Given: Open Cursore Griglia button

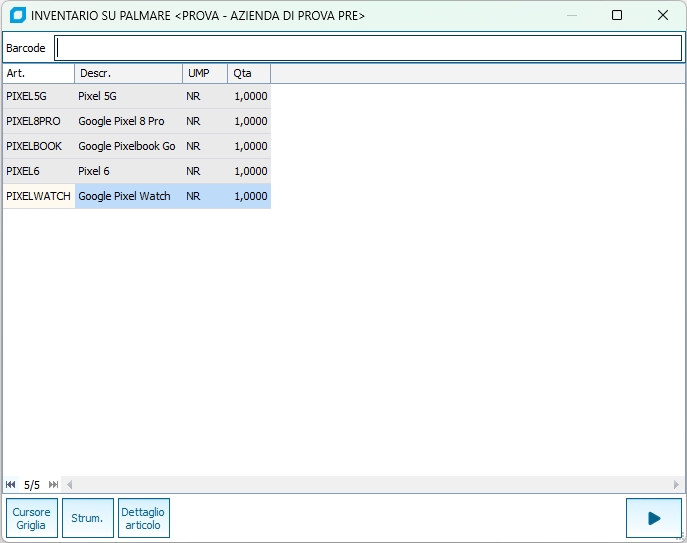Looking at the screenshot, I should pos(32,518).
